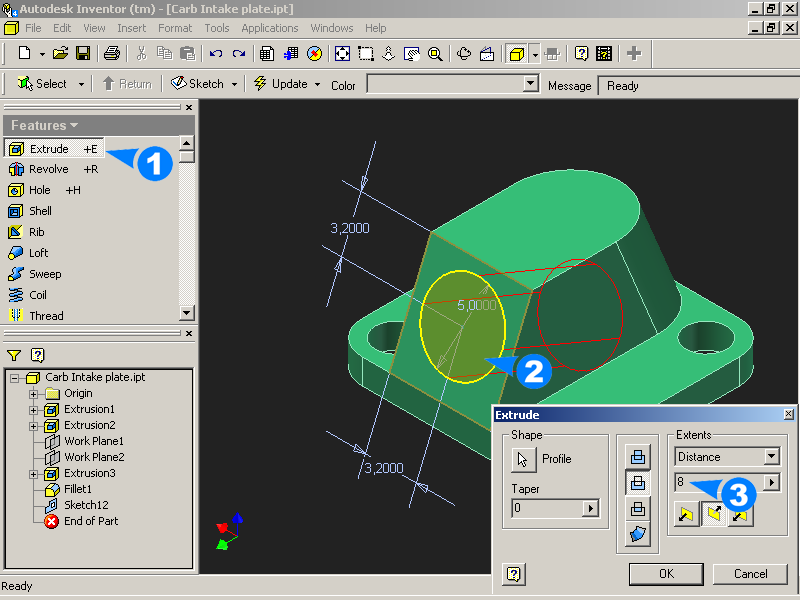Pick the Hole feature tool
The width and height of the screenshot is (800, 600).
click(40, 190)
